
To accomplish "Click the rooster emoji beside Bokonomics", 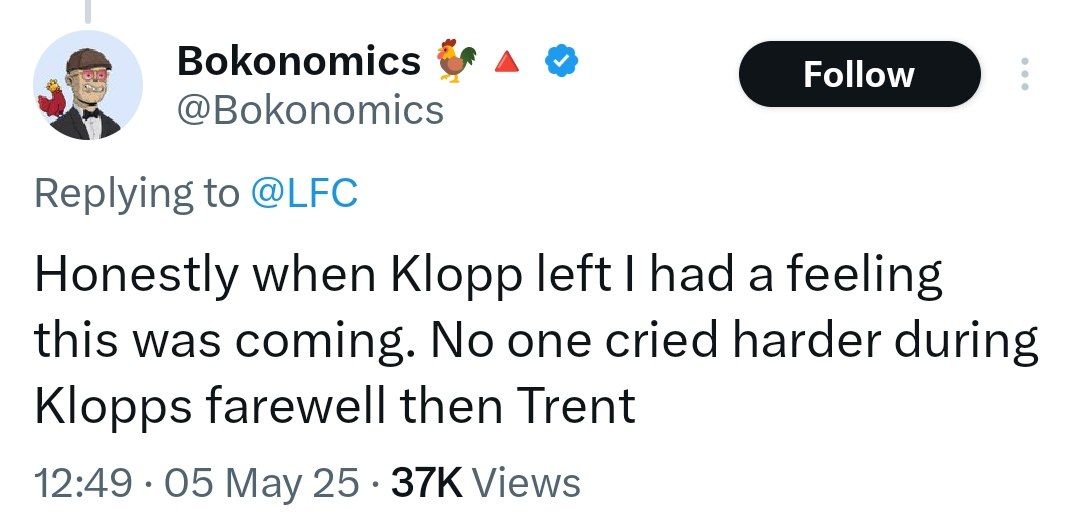I will [455, 61].
